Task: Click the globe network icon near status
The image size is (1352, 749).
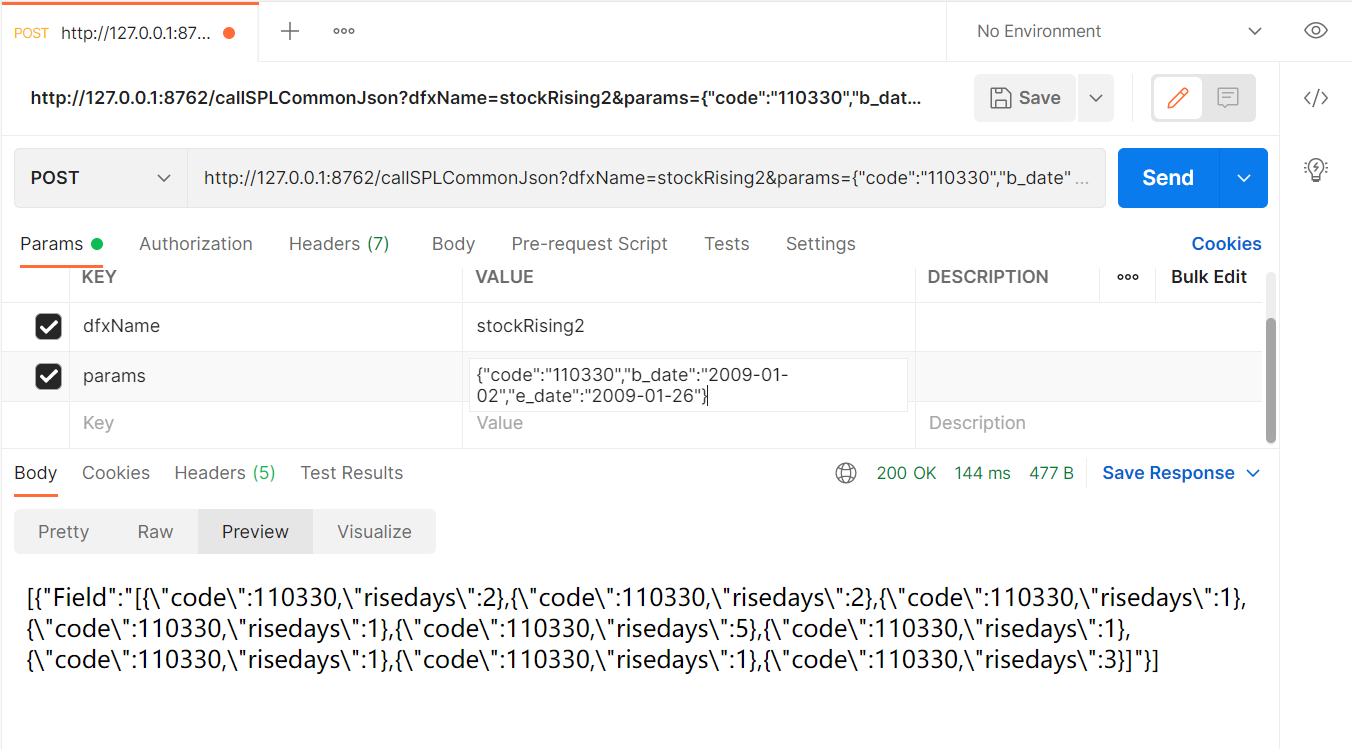Action: pos(846,473)
